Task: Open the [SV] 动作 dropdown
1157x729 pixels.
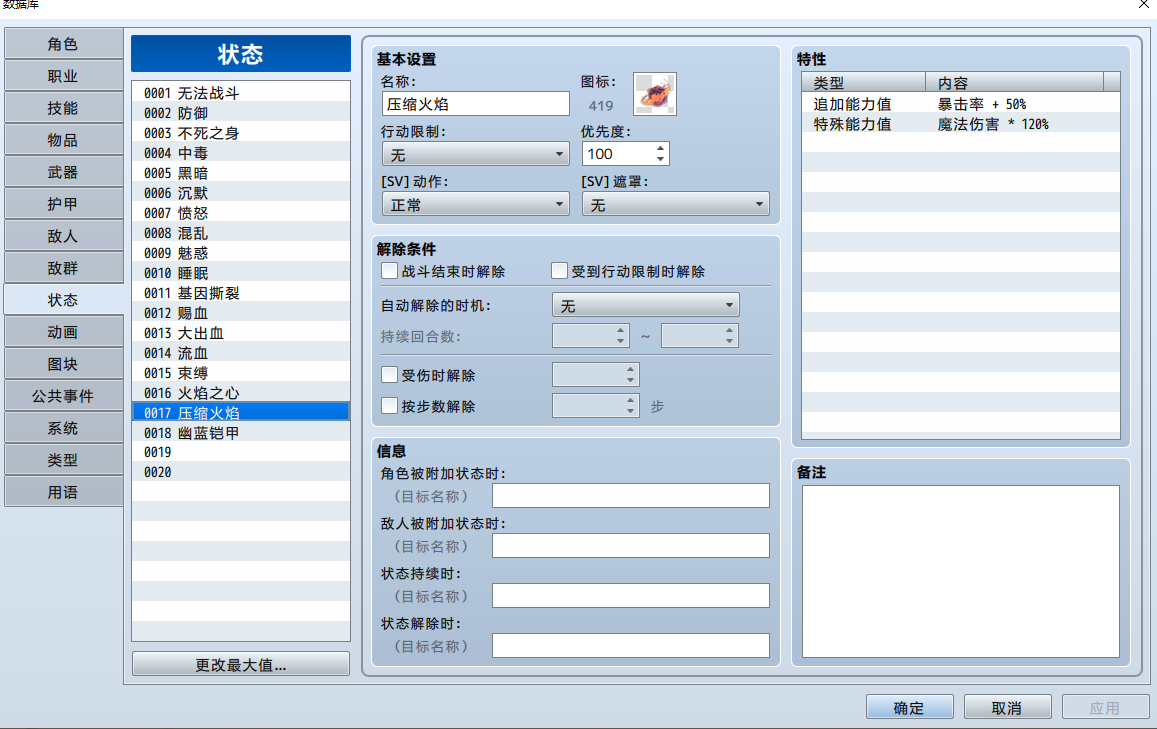Action: [475, 204]
